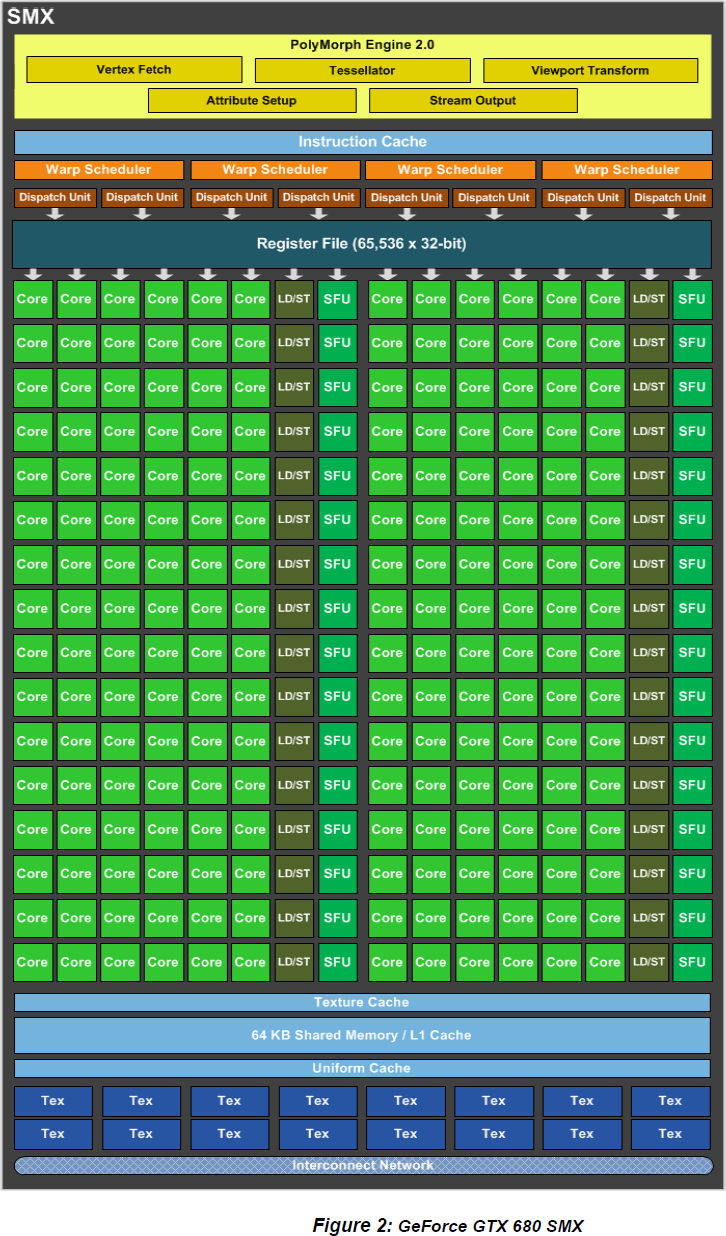Select the Uniform Cache bar
The width and height of the screenshot is (726, 1236).
(362, 1068)
